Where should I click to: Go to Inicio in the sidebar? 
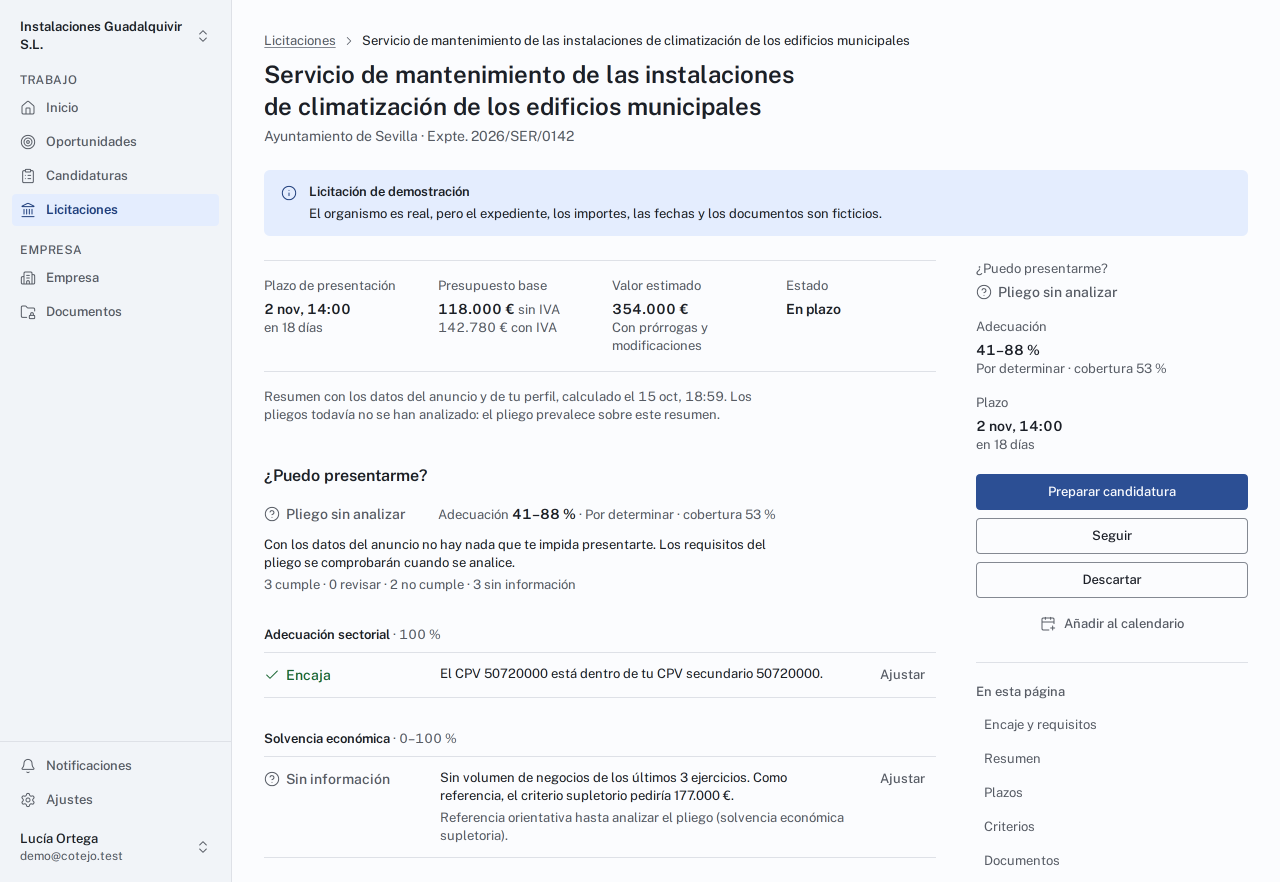click(x=115, y=108)
